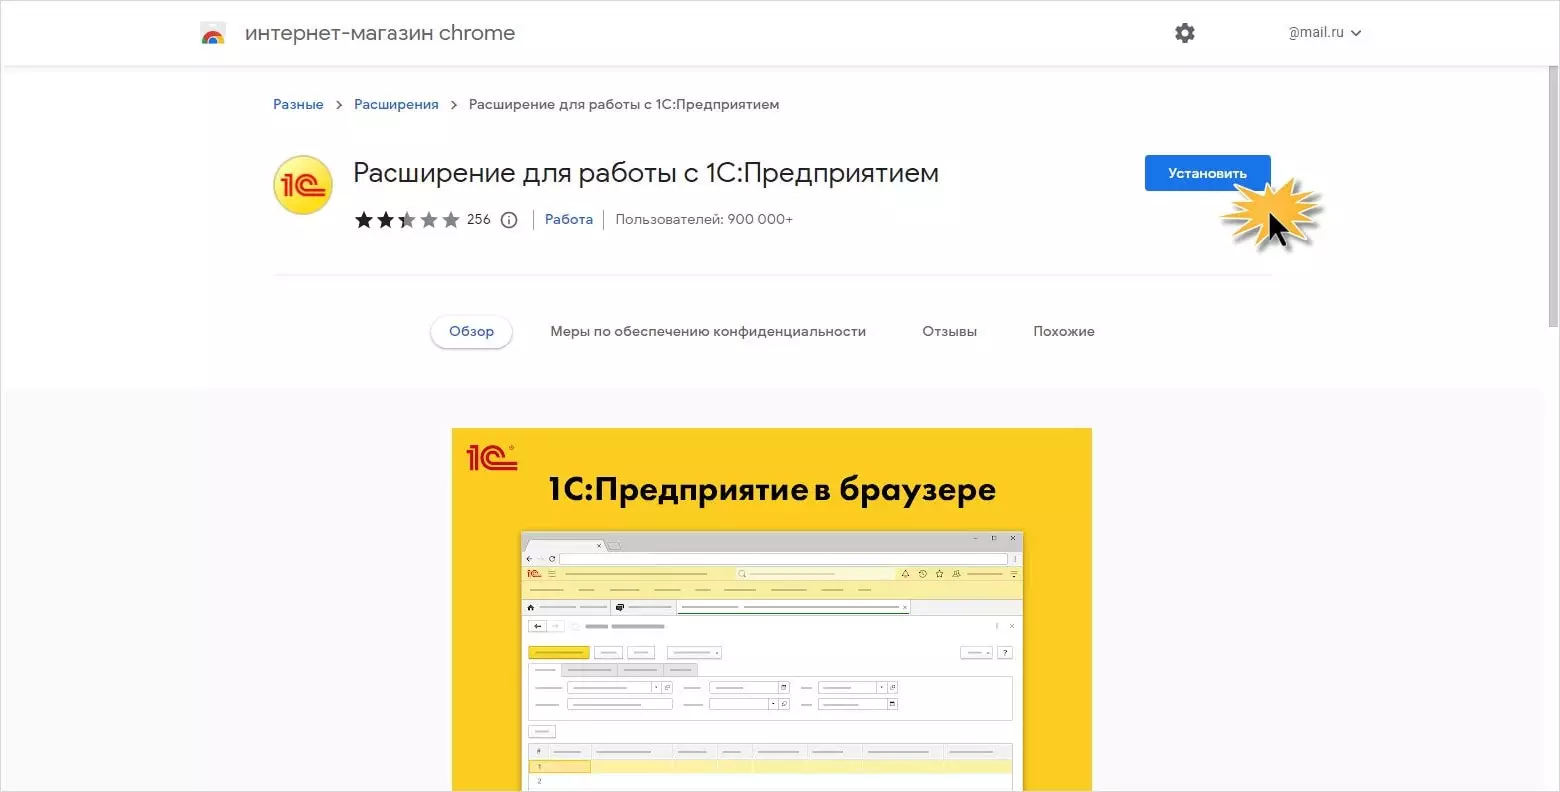Open the Расширения breadcrumb link
This screenshot has width=1560, height=792.
click(396, 105)
